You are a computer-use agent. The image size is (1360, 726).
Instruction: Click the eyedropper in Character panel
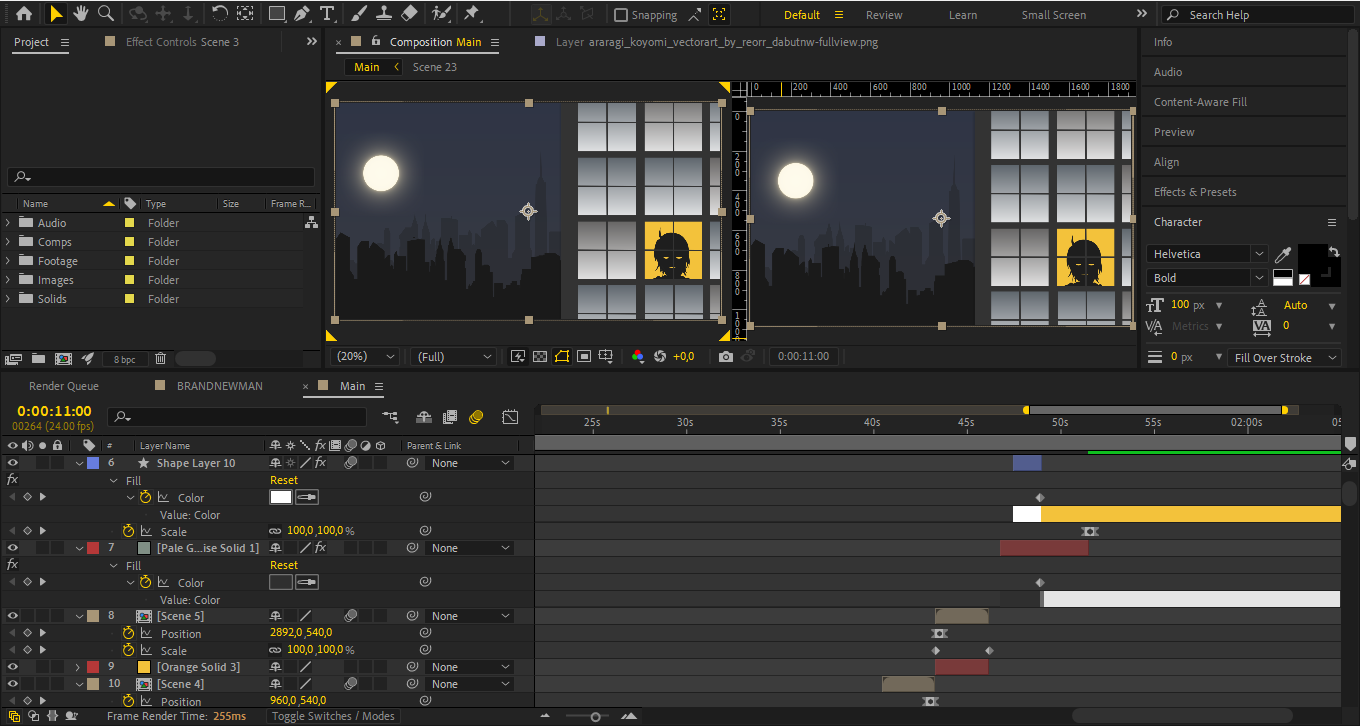pyautogui.click(x=1284, y=254)
